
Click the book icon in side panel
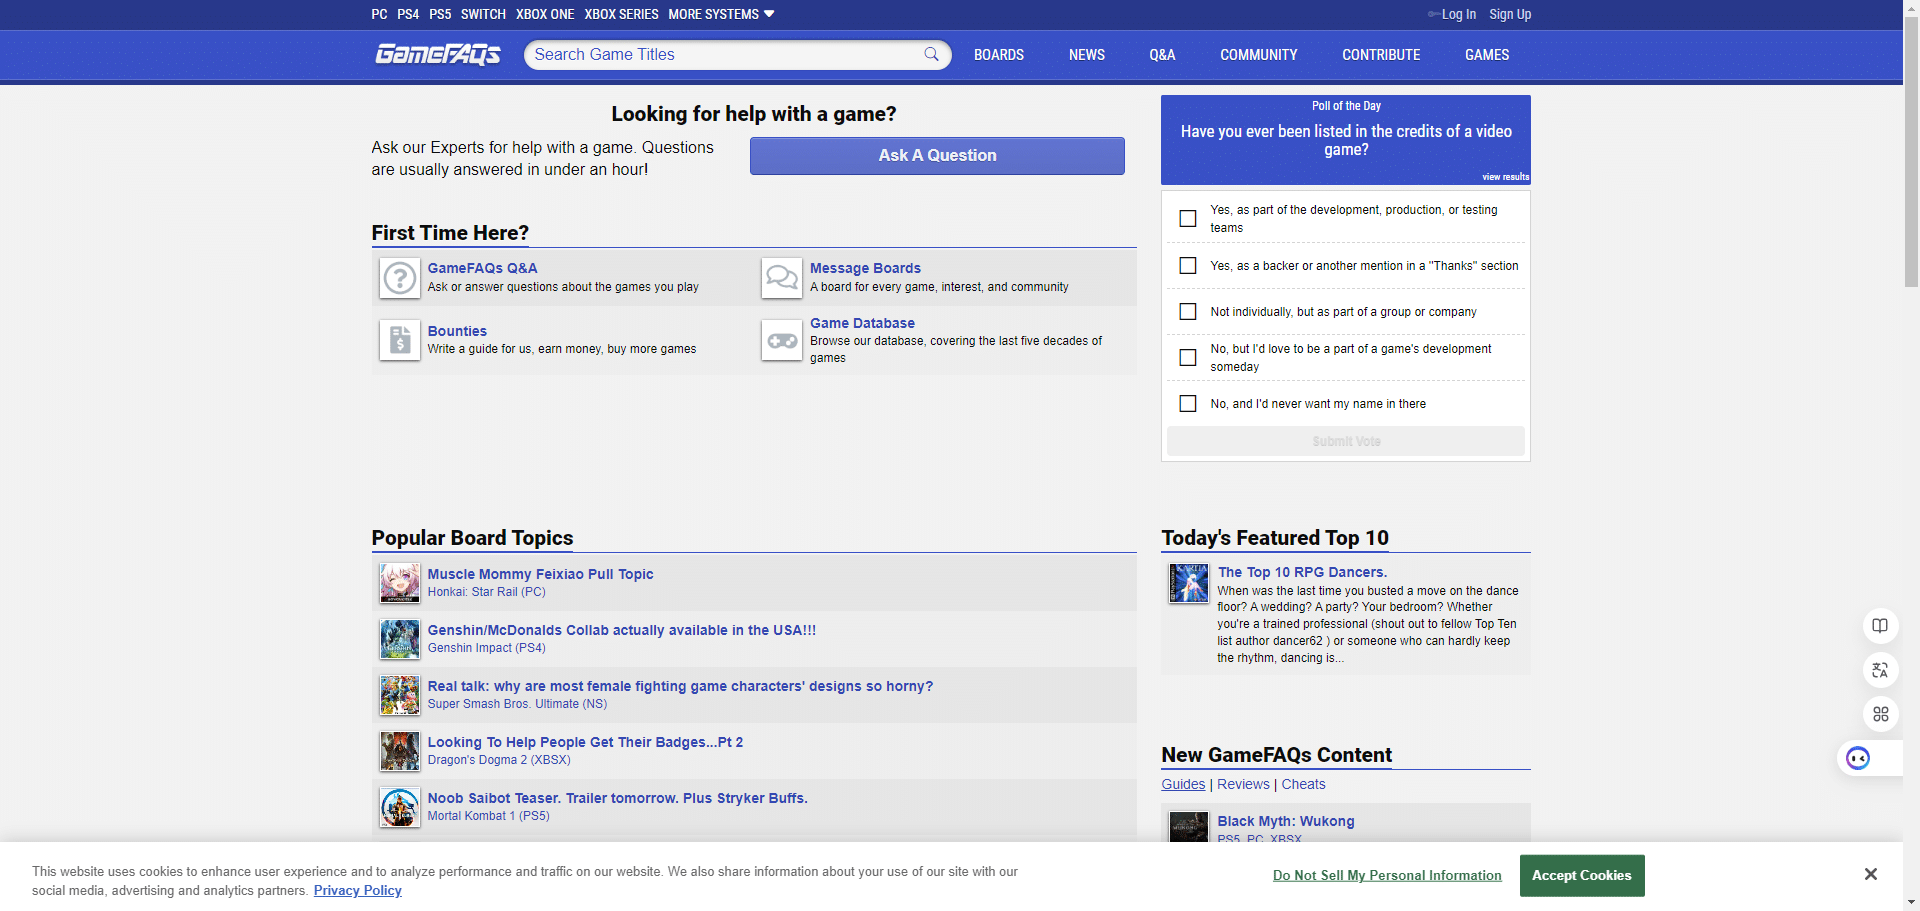1880,626
